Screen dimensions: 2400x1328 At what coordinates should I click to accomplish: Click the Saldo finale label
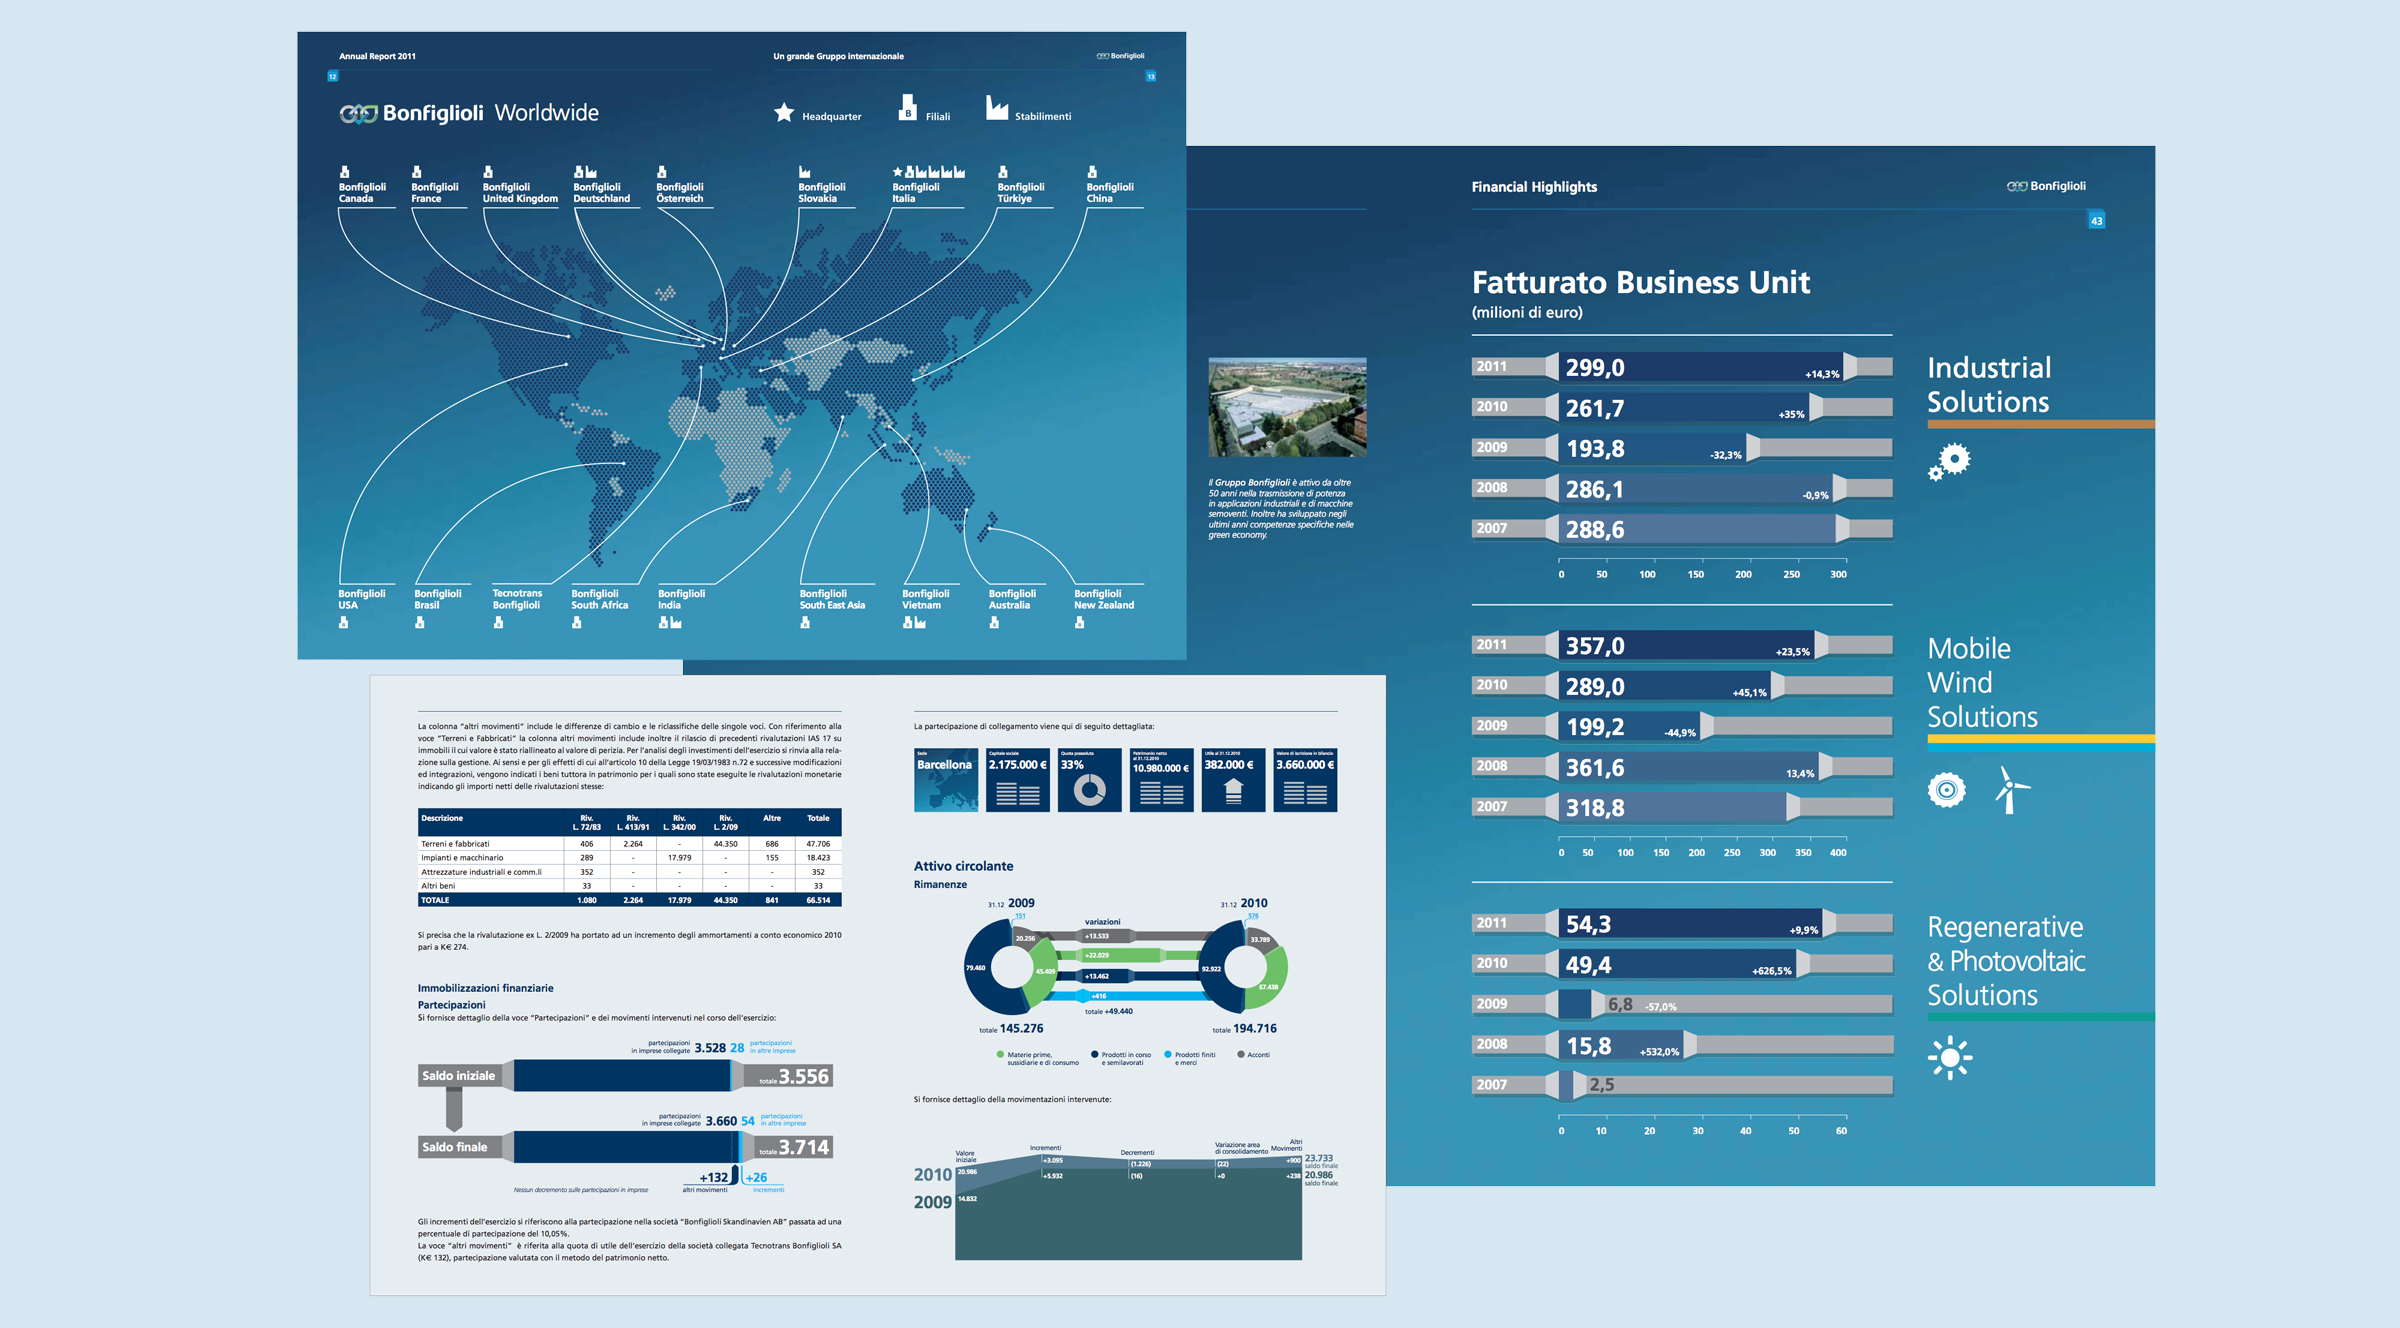point(455,1147)
